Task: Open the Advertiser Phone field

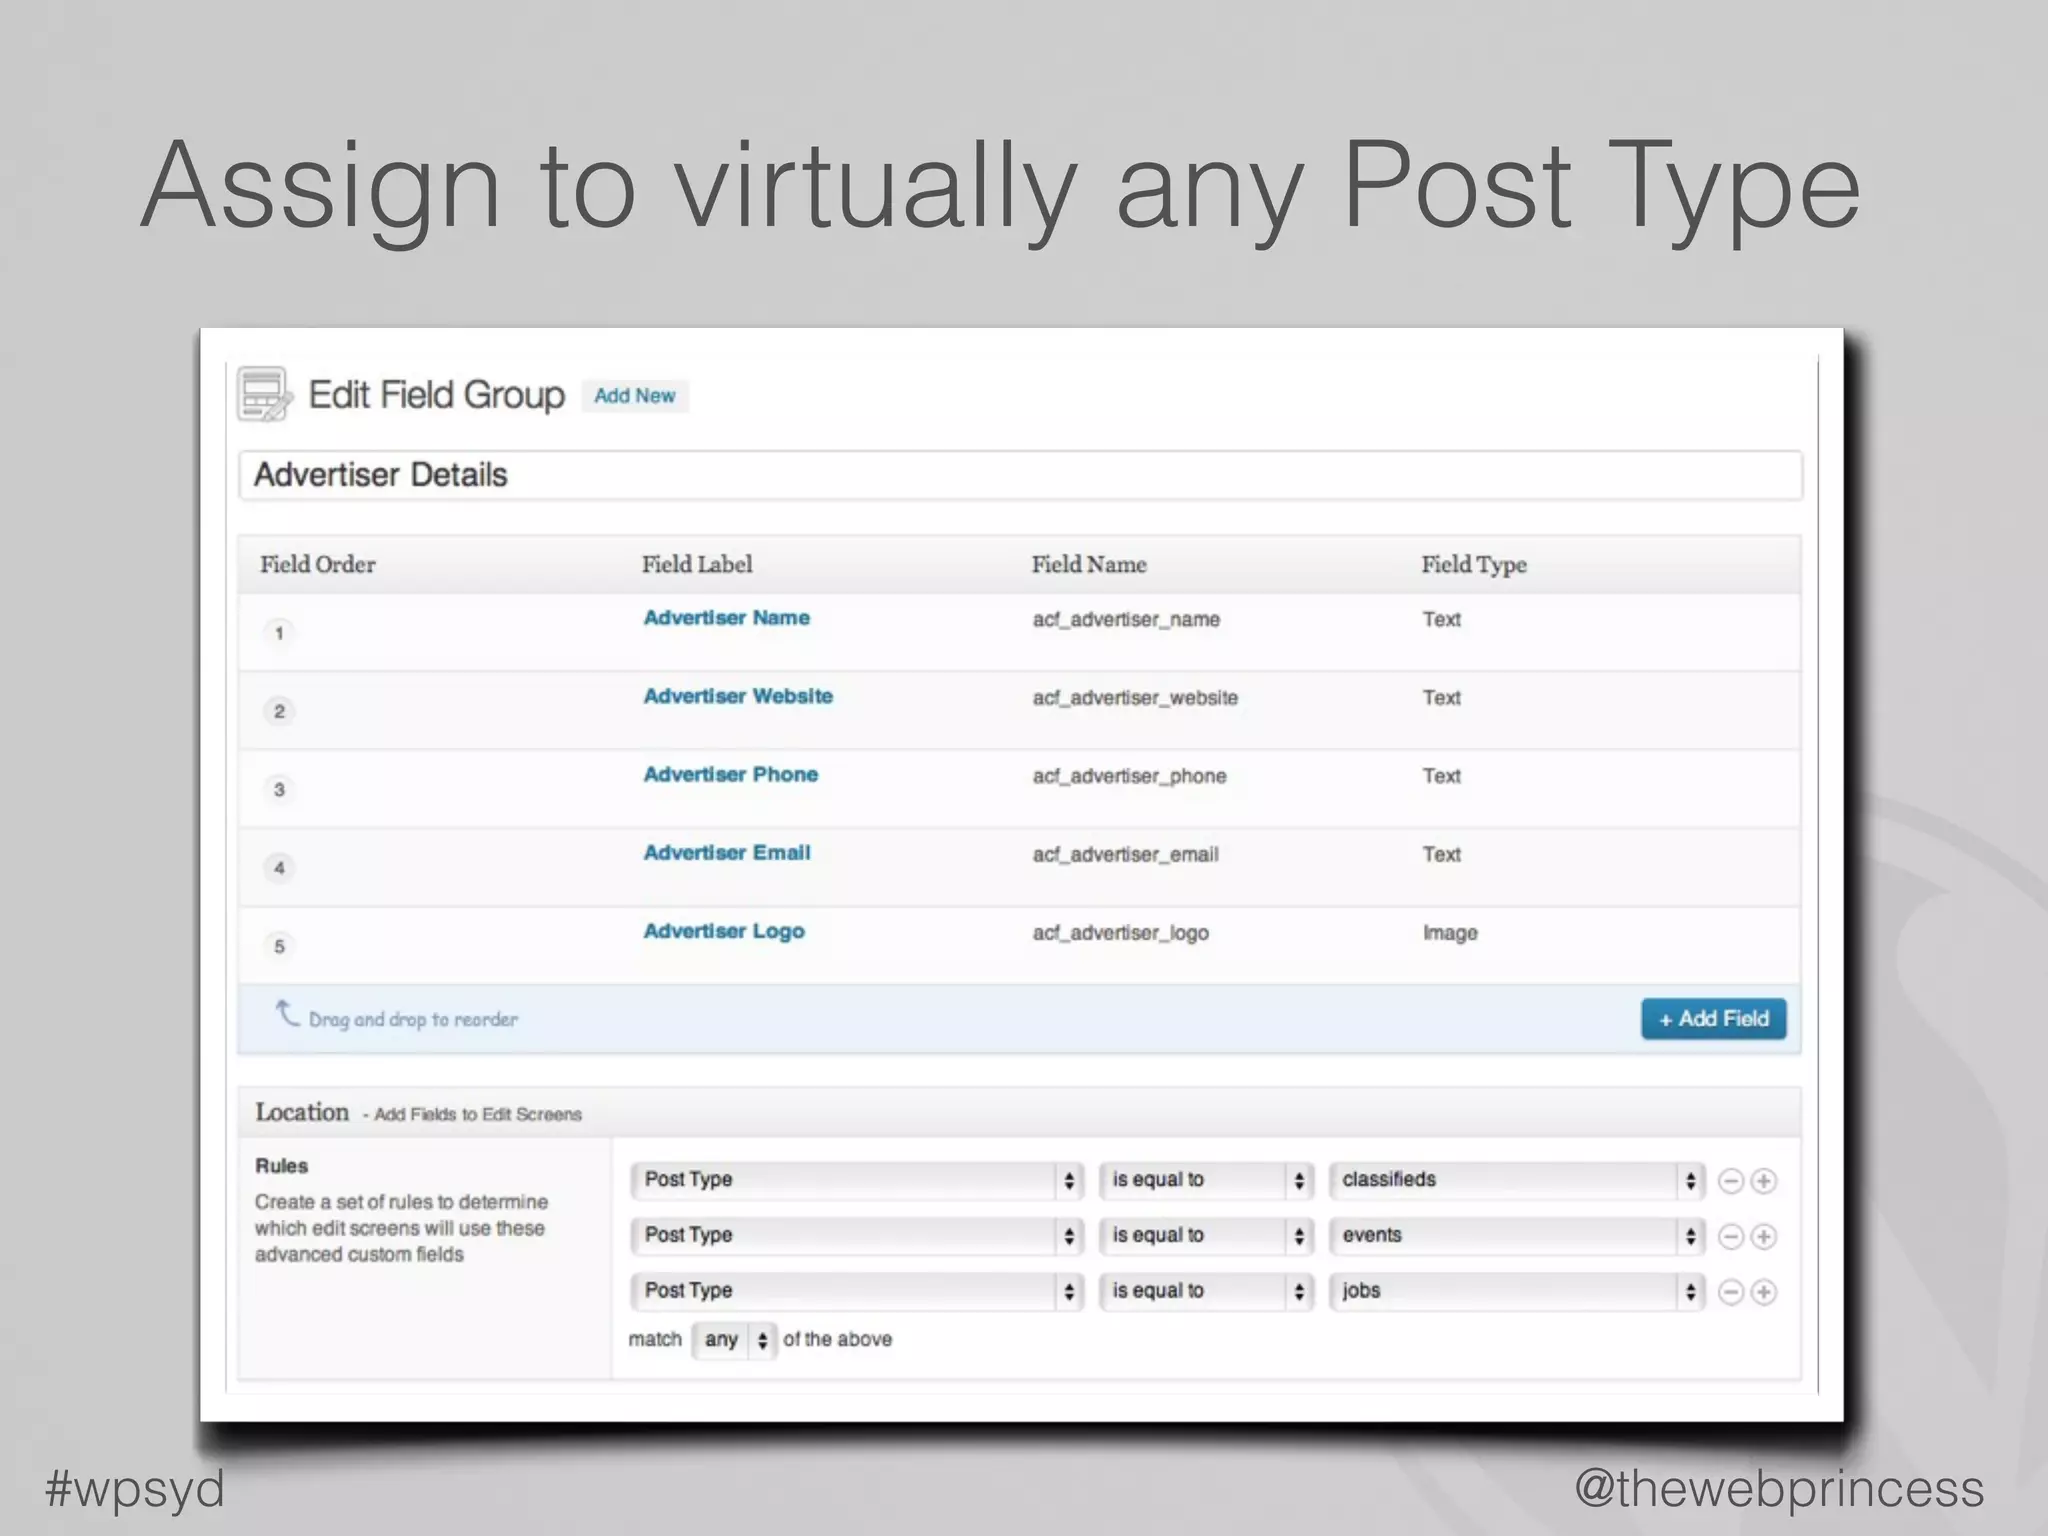Action: pyautogui.click(x=731, y=774)
